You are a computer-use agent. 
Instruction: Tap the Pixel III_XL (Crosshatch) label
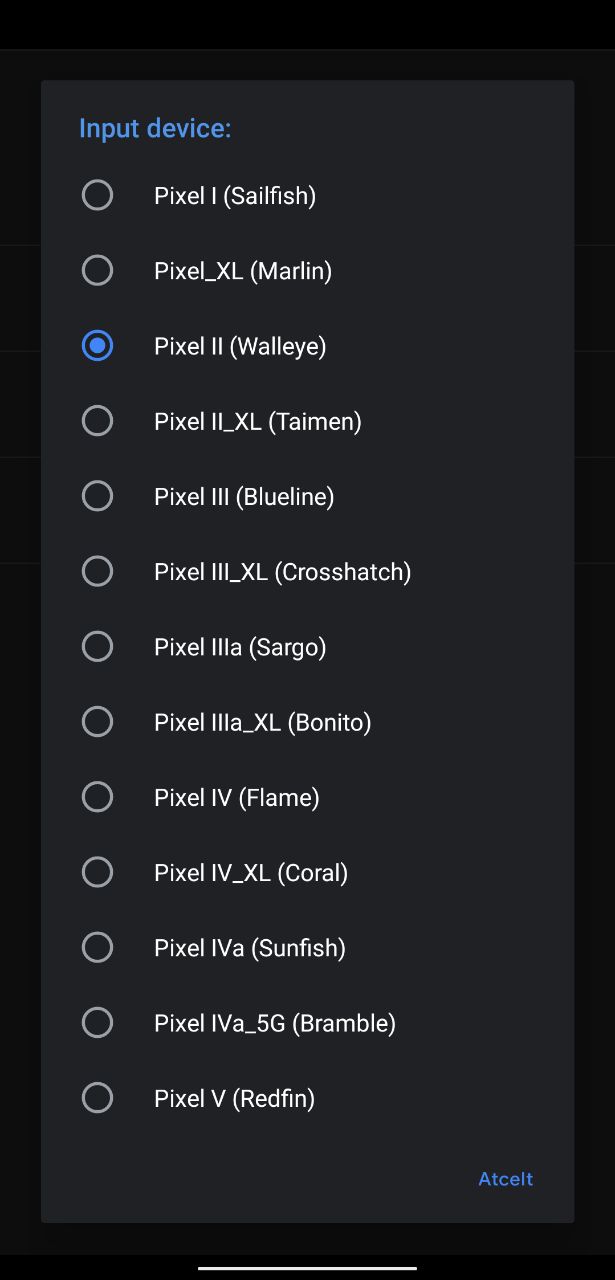tap(283, 572)
